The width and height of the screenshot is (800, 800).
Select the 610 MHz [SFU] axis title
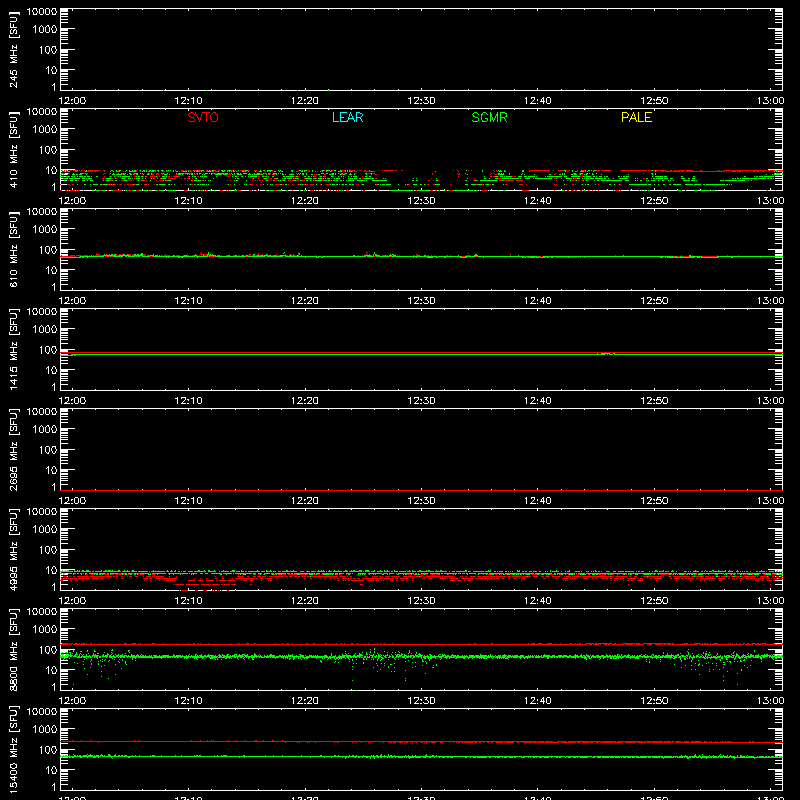click(13, 249)
